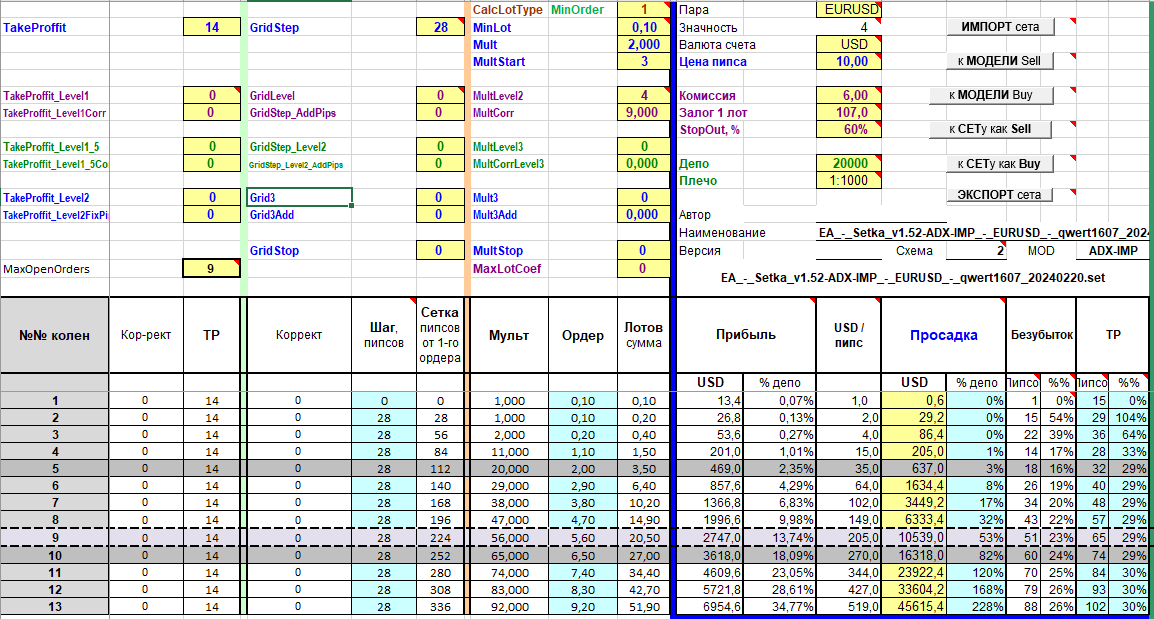The width and height of the screenshot is (1154, 619).
Task: Select row header 5 in колен column
Action: click(54, 469)
